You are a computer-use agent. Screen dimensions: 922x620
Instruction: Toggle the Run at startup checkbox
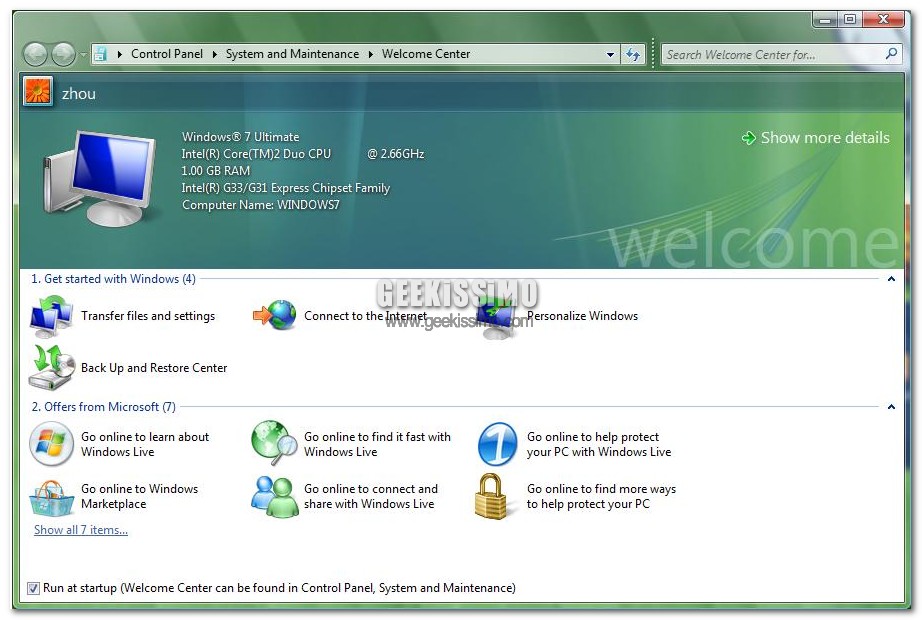pyautogui.click(x=34, y=588)
